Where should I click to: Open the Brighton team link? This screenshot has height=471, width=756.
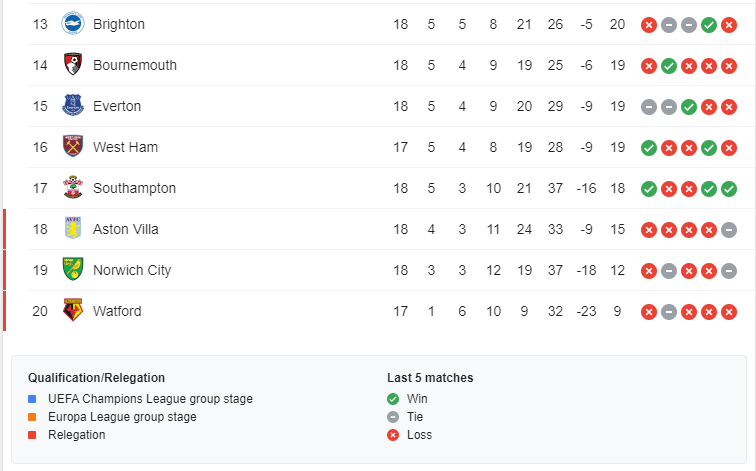(119, 24)
